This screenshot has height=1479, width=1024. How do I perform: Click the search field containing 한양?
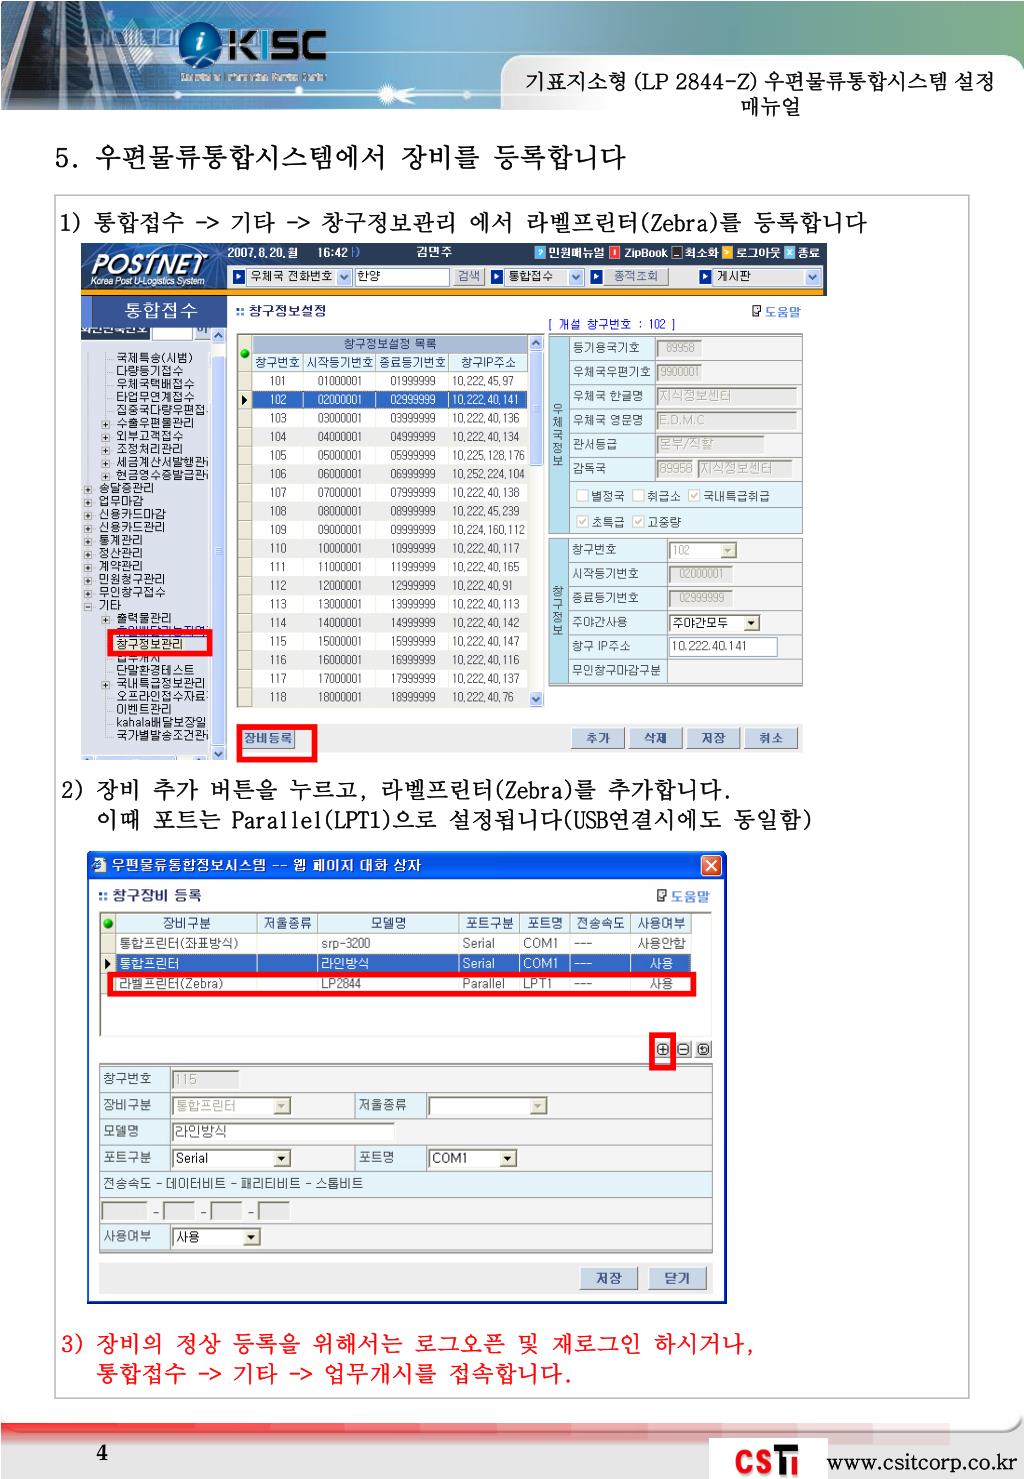click(403, 277)
